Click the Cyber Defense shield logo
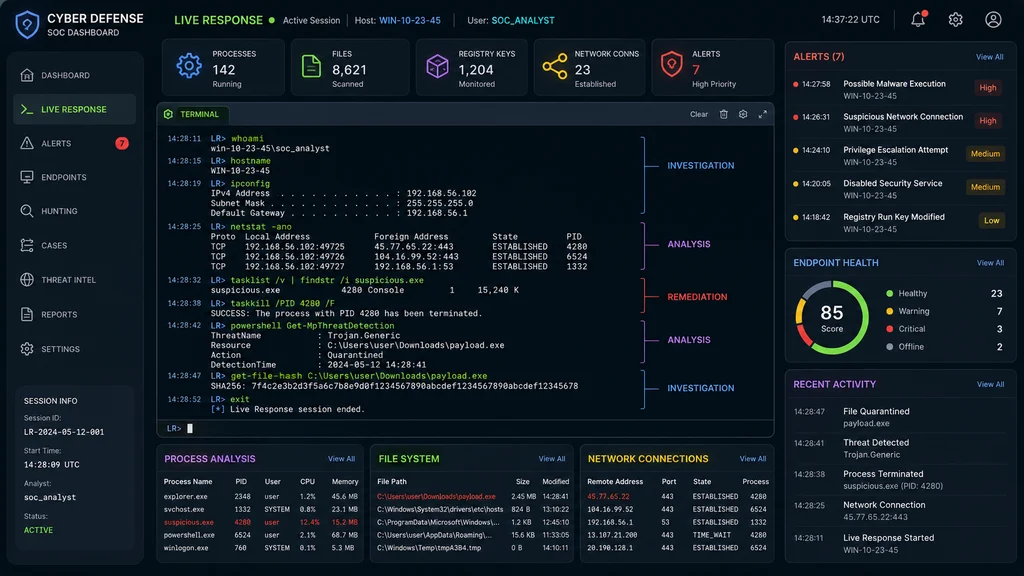Viewport: 1024px width, 576px height. click(x=27, y=25)
